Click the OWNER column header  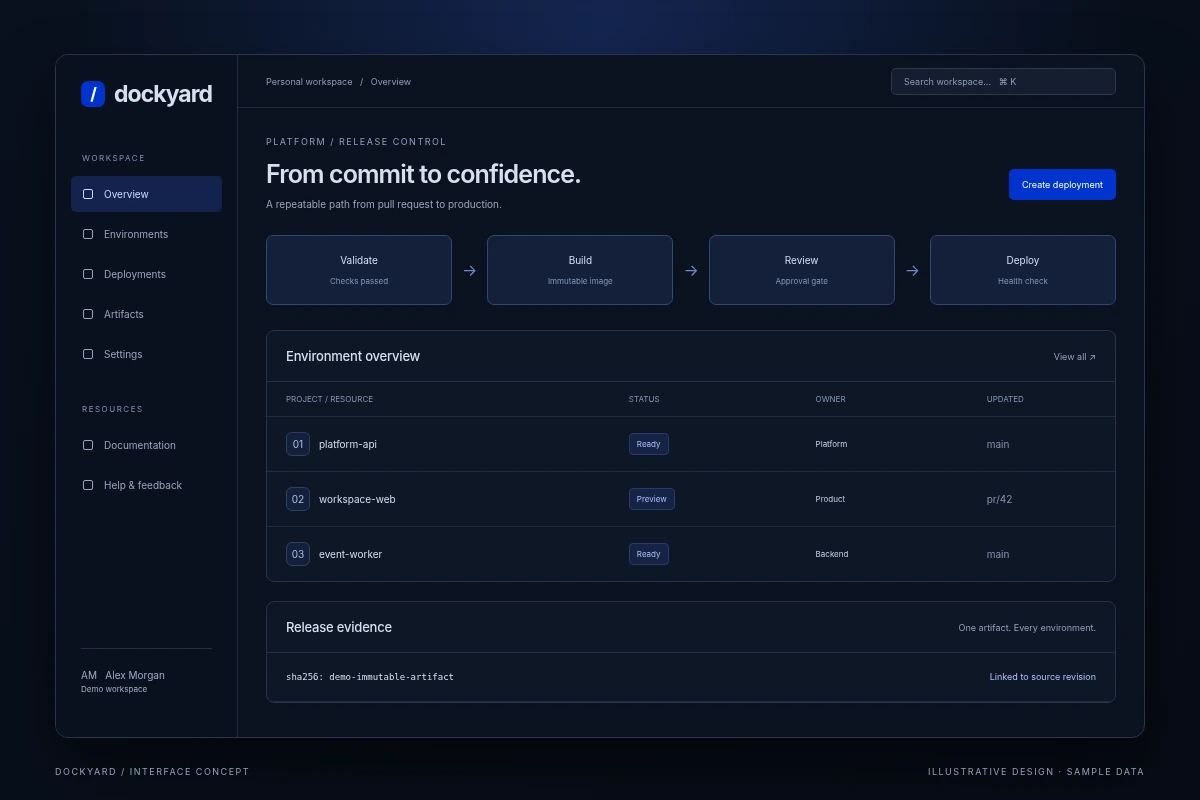[830, 399]
